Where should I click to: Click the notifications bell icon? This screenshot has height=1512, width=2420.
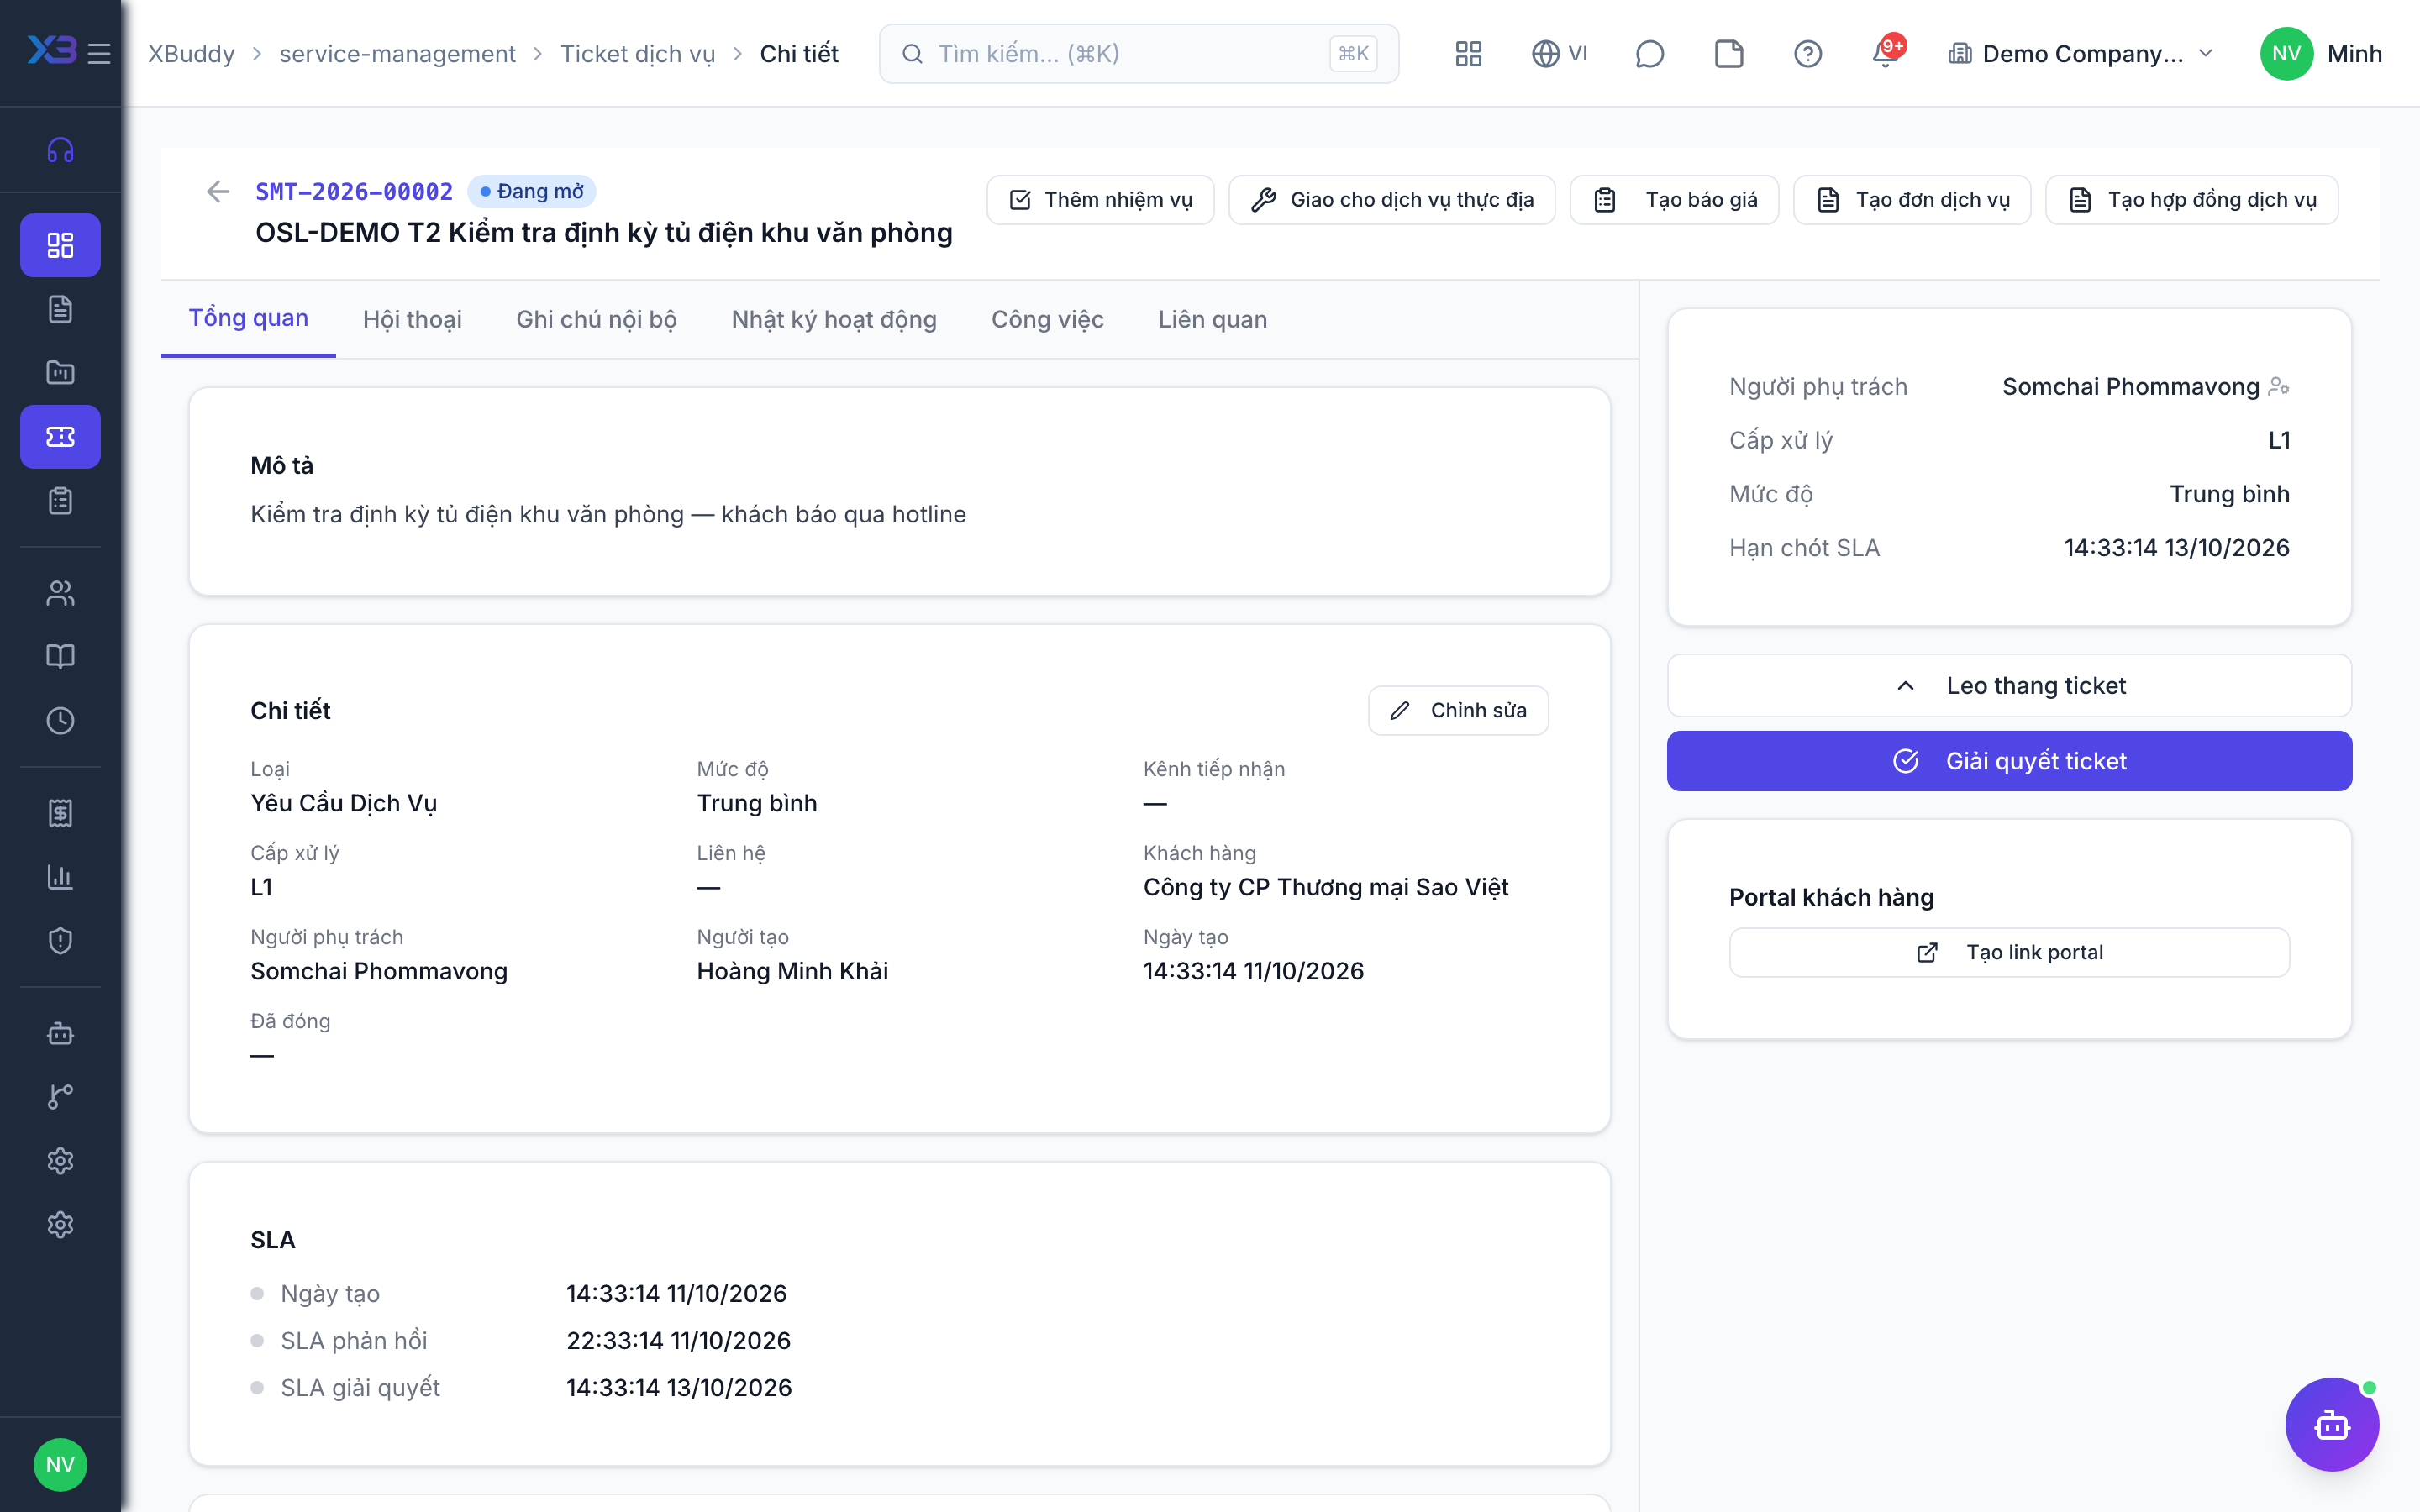click(1886, 53)
